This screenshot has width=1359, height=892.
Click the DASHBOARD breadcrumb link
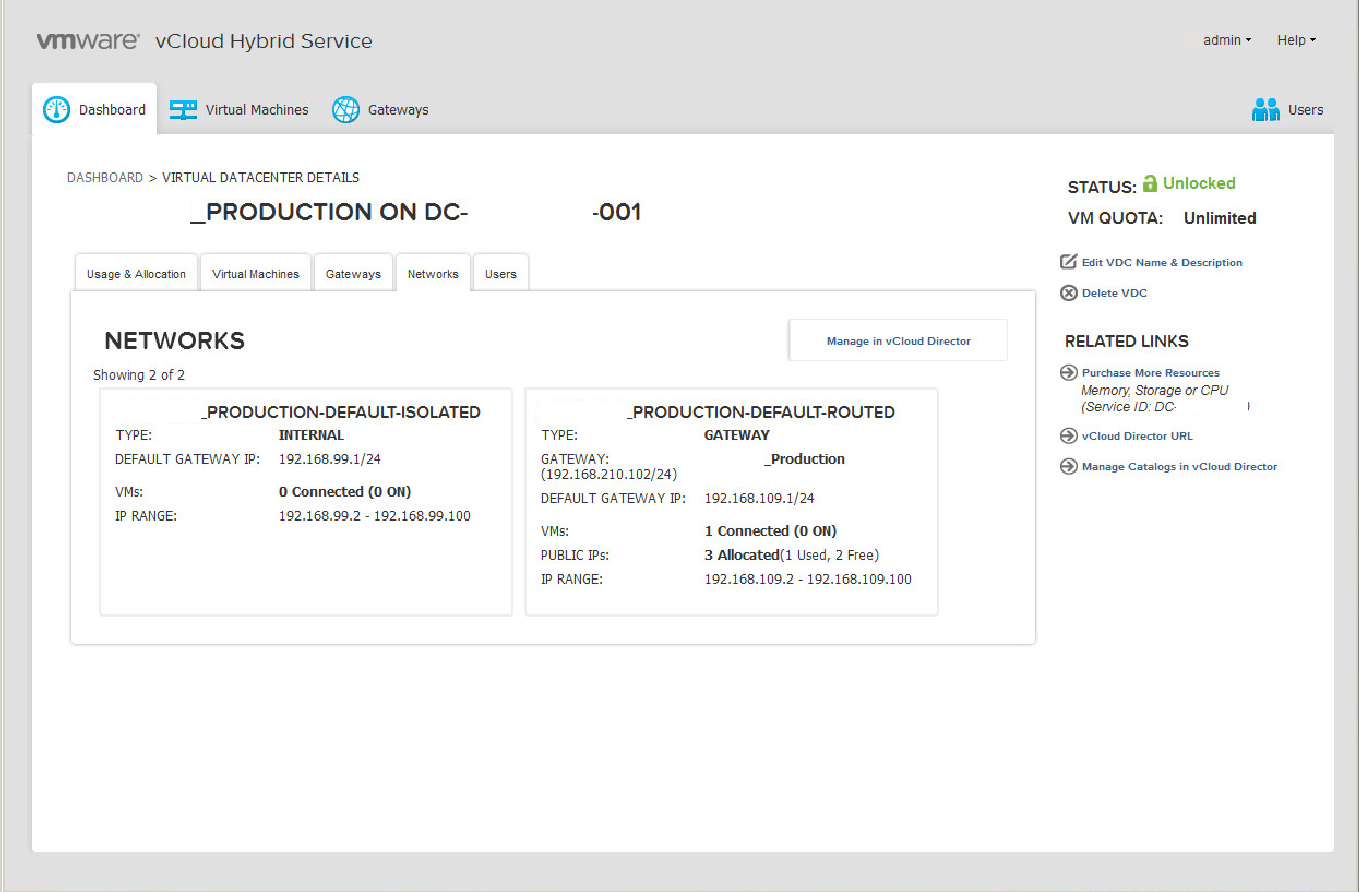(105, 177)
